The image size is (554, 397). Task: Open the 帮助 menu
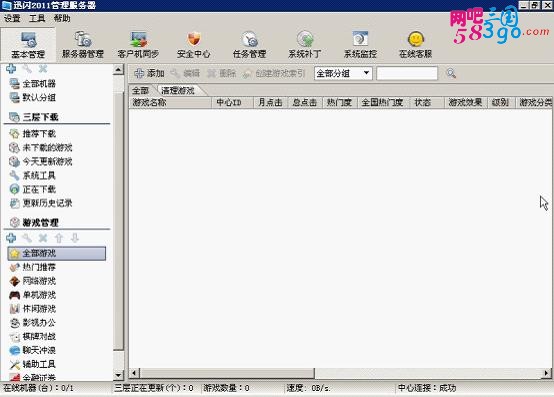62,18
